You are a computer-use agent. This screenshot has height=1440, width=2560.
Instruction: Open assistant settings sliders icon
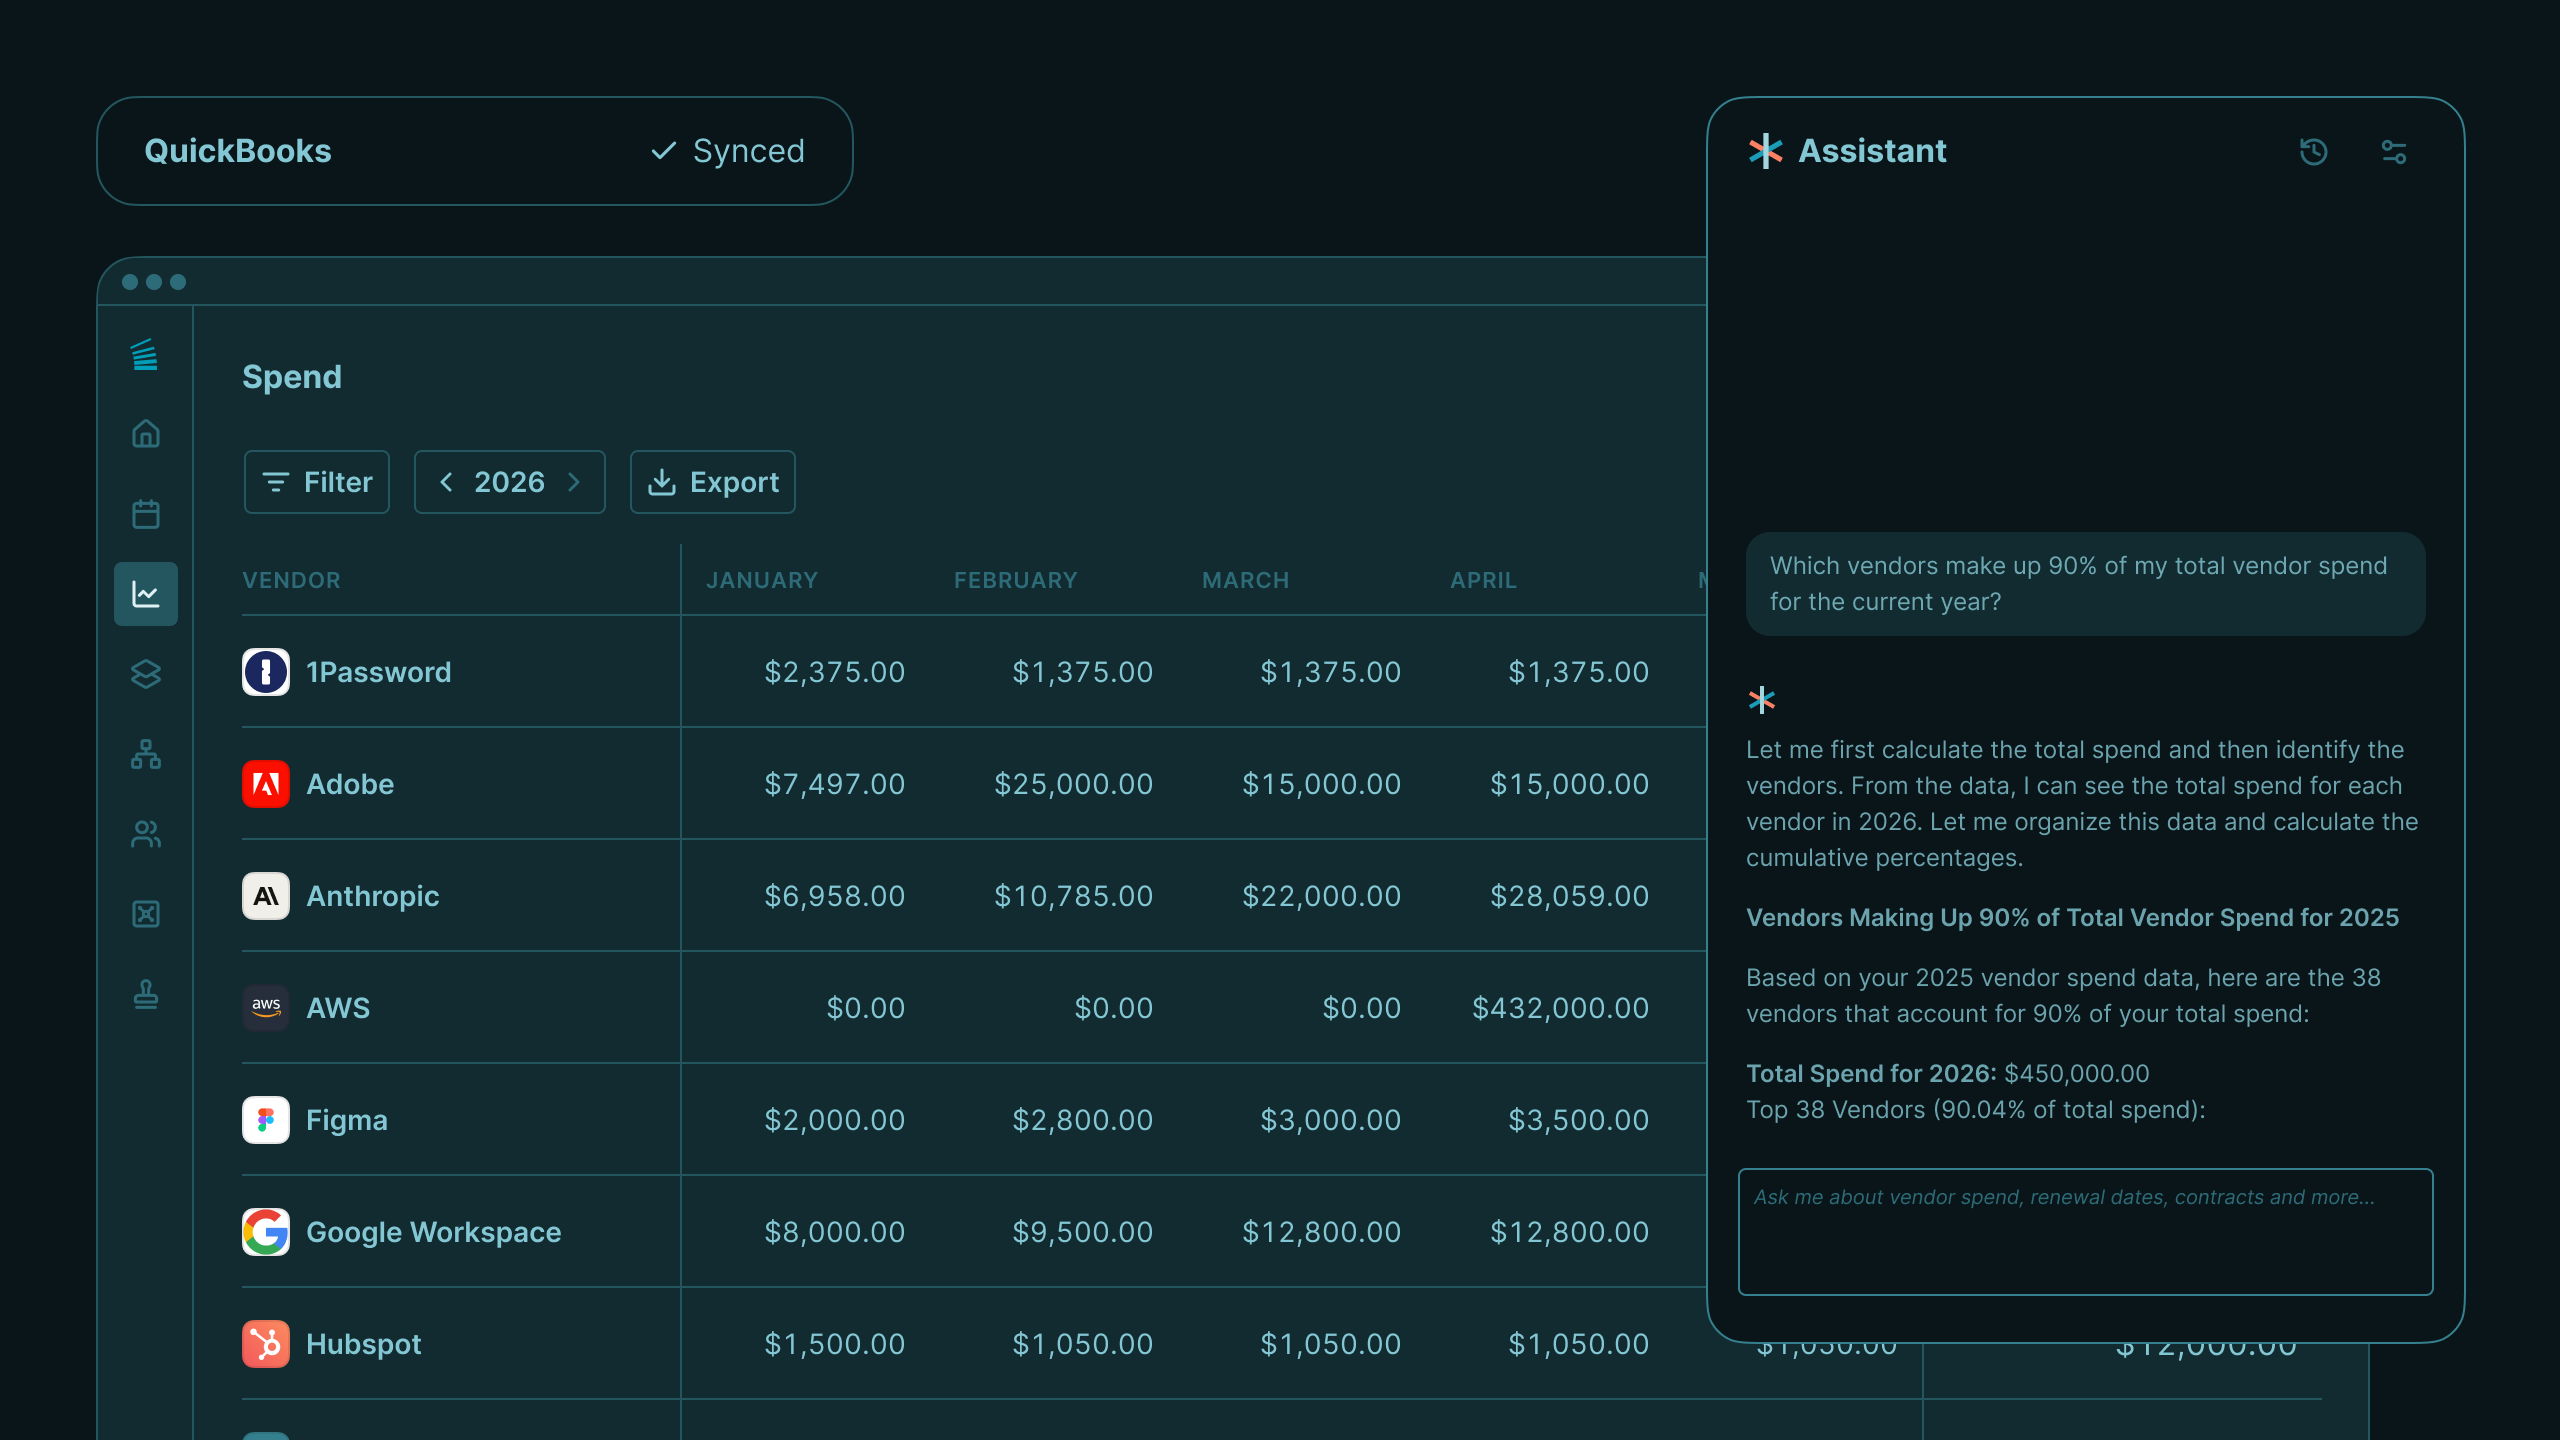(2393, 152)
